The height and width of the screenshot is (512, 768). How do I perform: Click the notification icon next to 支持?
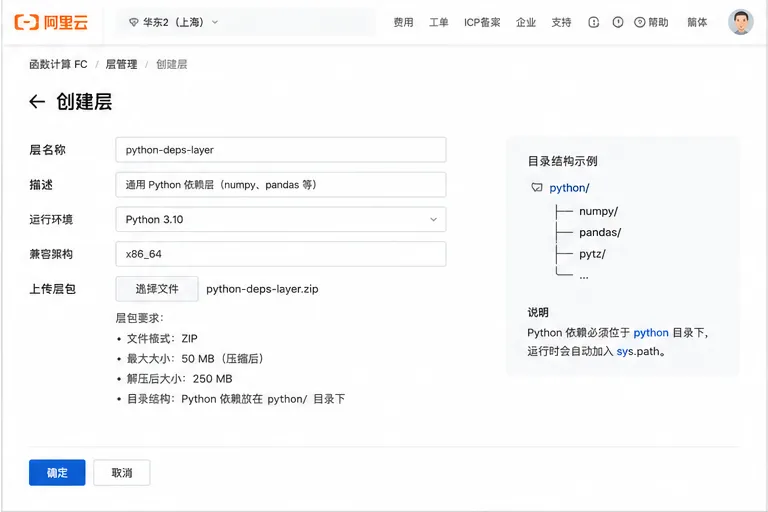594,22
